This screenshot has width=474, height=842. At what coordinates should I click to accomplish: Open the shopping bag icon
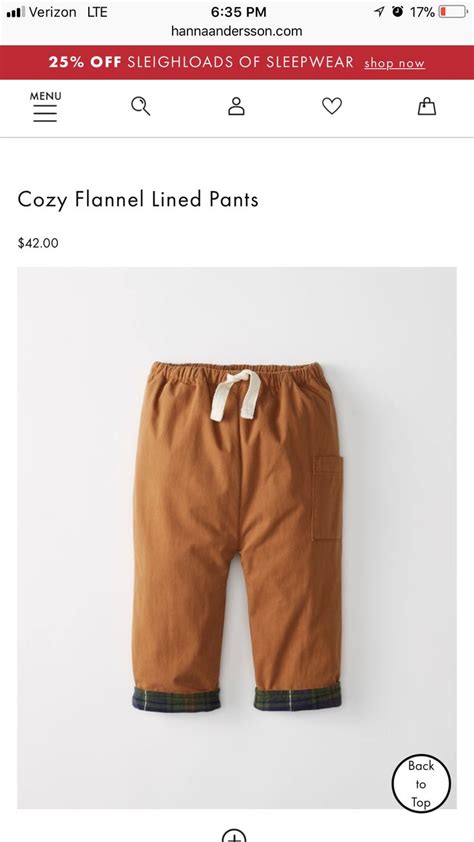pos(427,106)
